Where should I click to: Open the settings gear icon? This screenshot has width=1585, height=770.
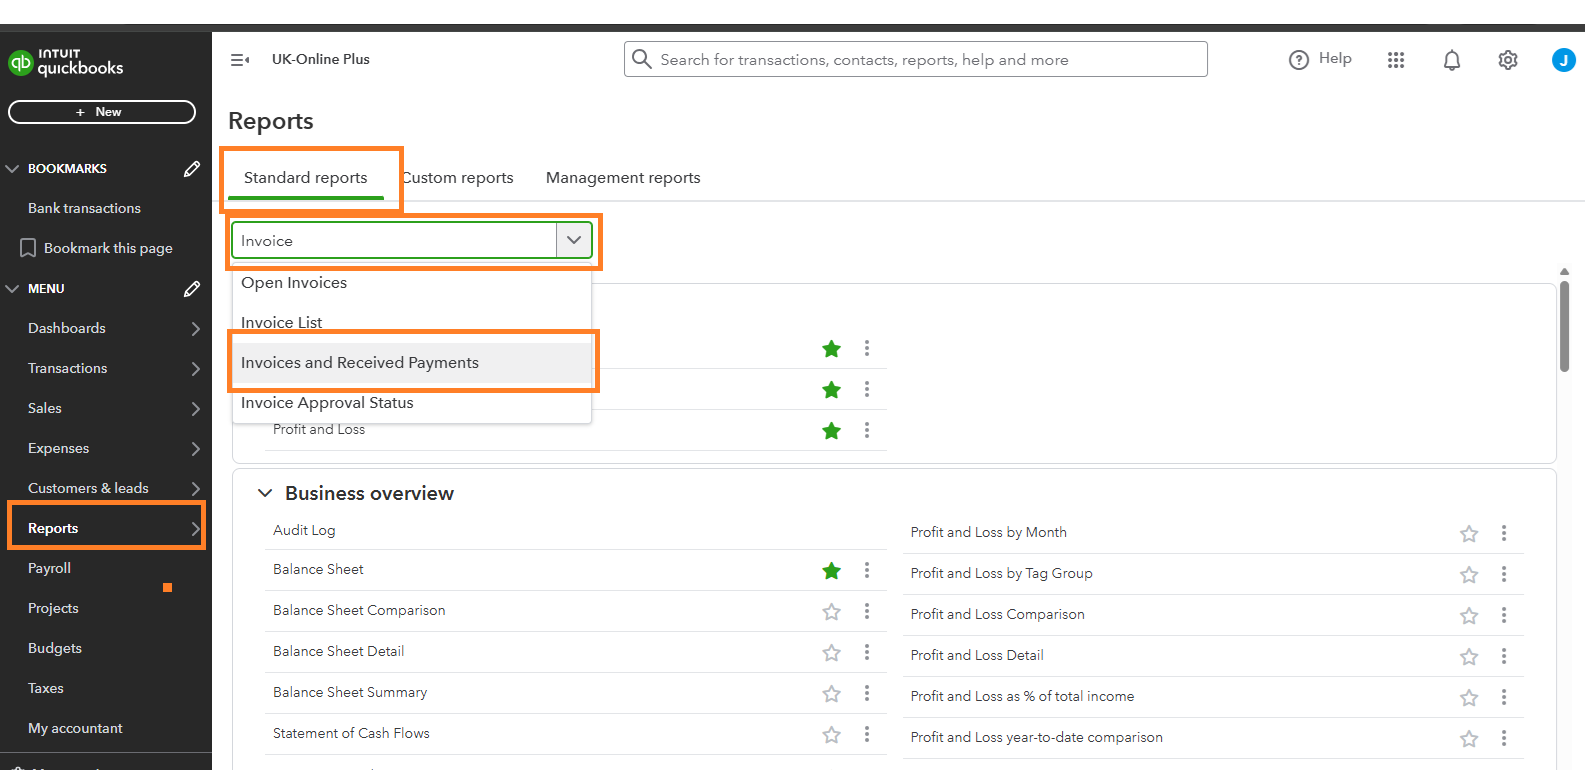[1508, 60]
